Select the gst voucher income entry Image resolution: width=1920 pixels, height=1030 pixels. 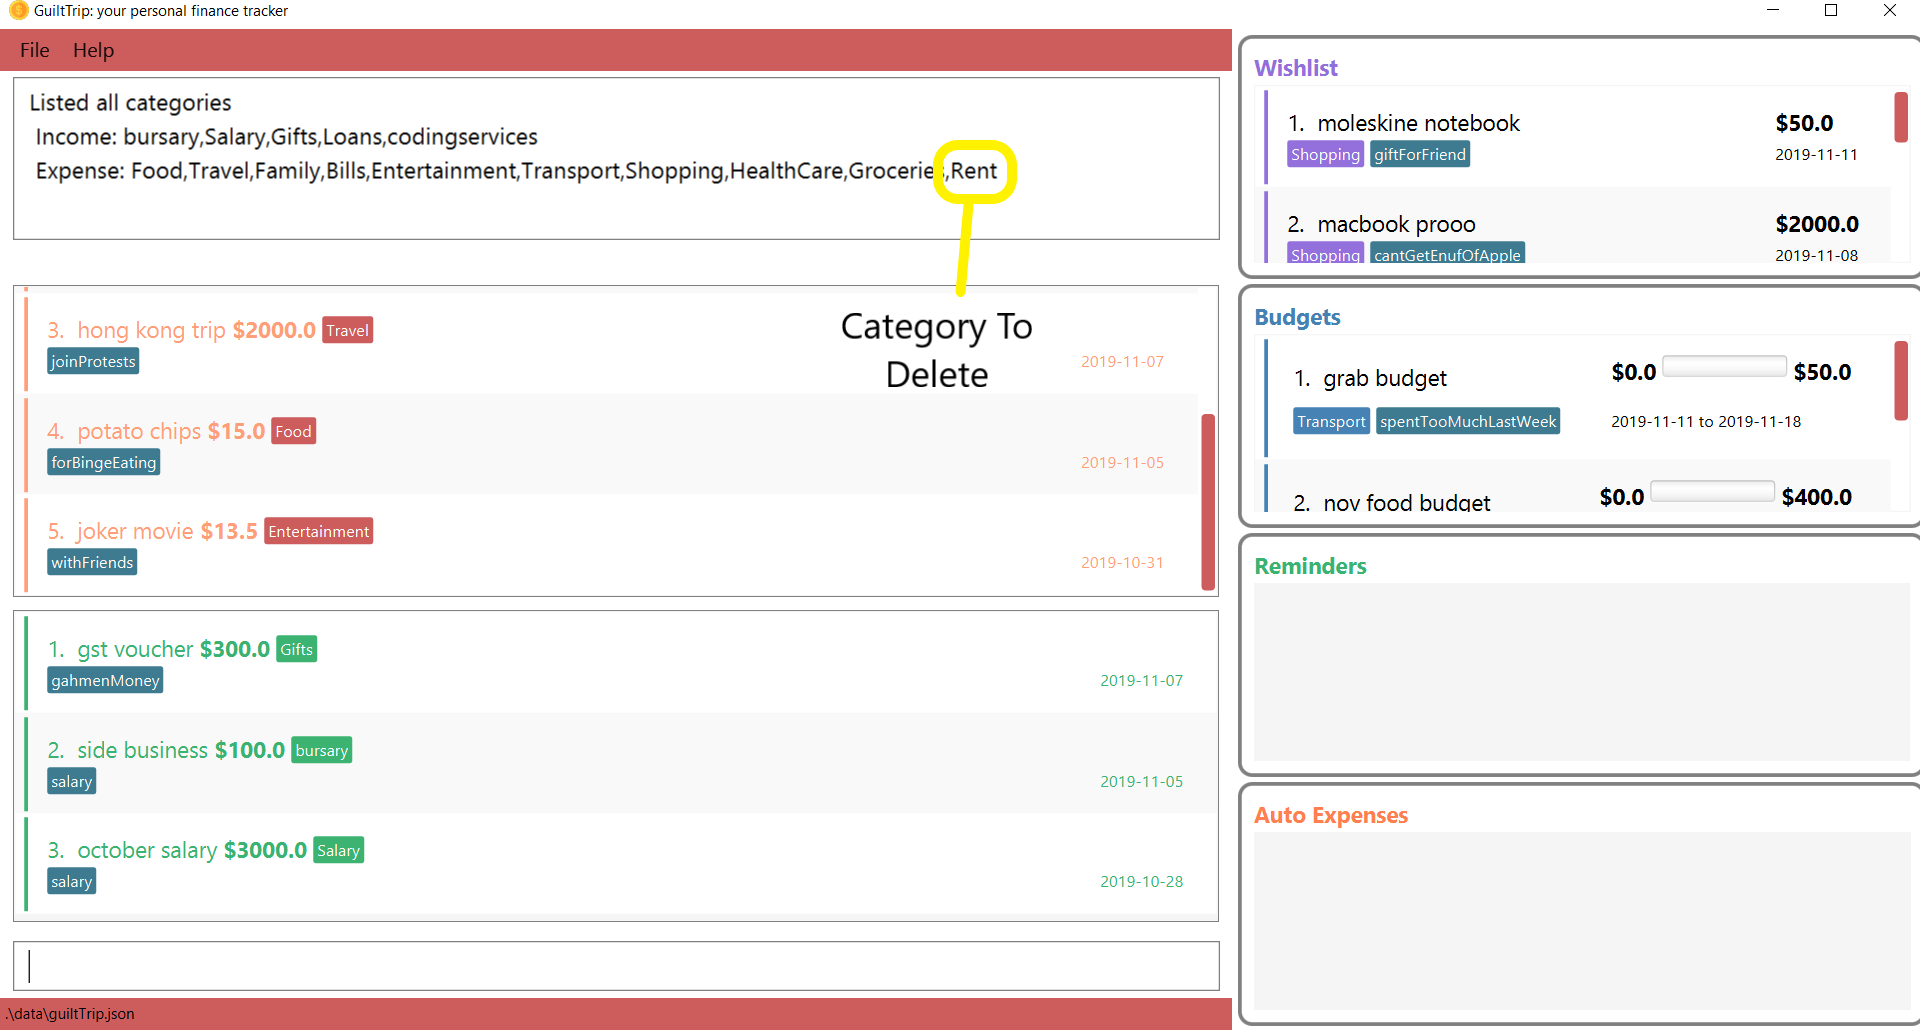click(621, 662)
